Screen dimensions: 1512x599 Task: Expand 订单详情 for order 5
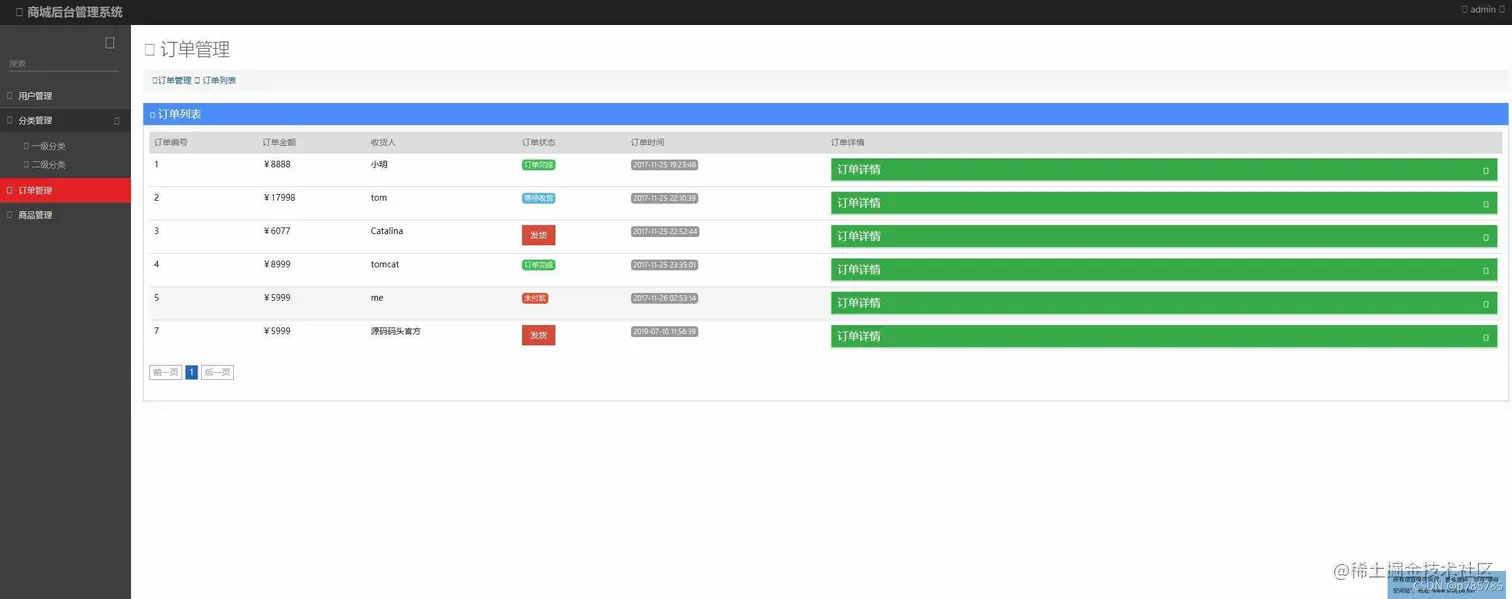1164,303
